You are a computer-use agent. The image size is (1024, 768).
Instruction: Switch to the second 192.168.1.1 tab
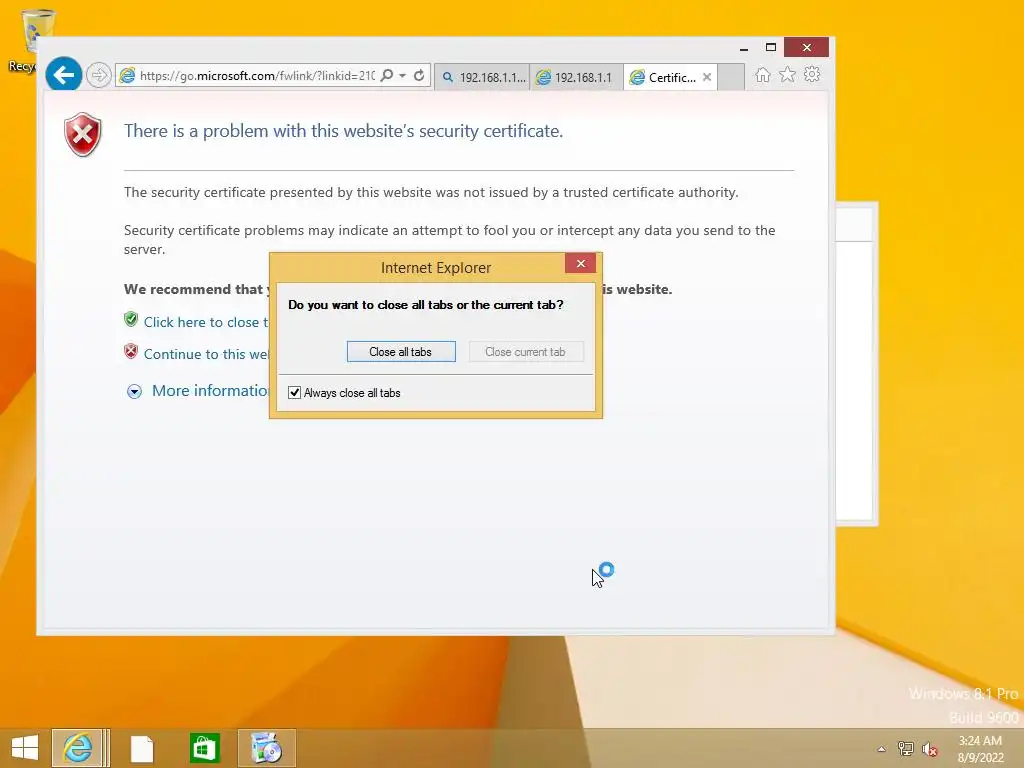tap(577, 77)
